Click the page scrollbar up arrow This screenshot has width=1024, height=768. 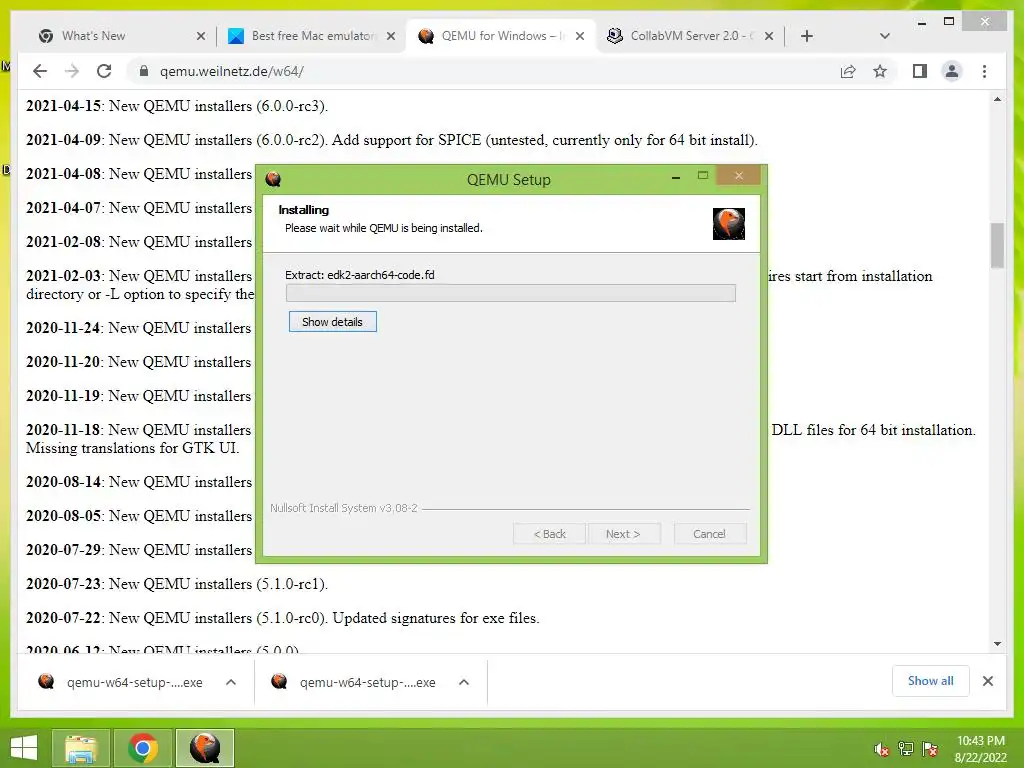pos(997,100)
